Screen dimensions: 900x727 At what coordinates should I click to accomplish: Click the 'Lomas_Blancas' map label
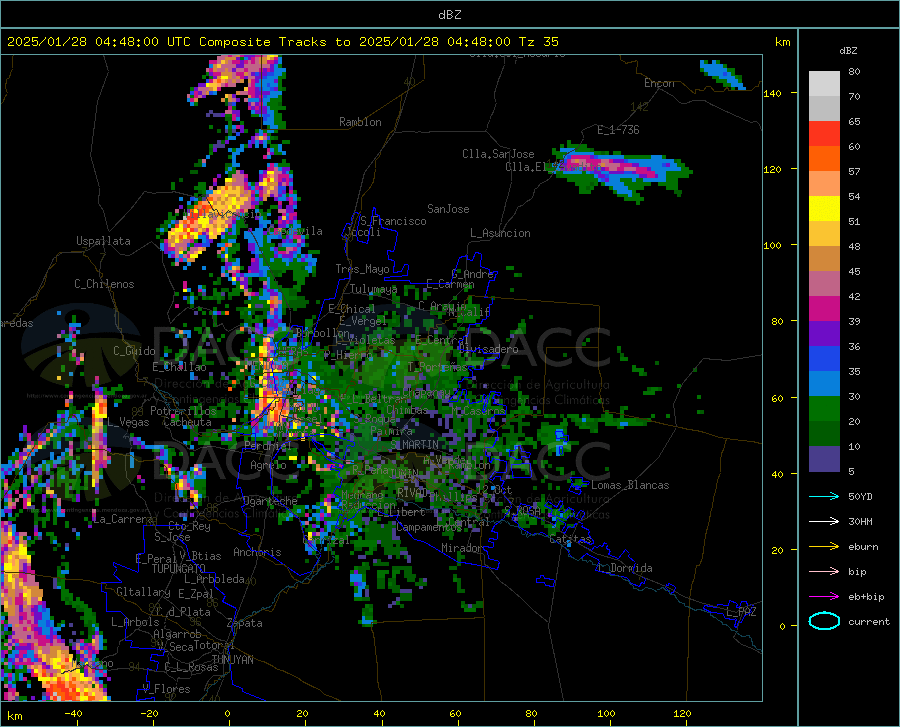(630, 485)
